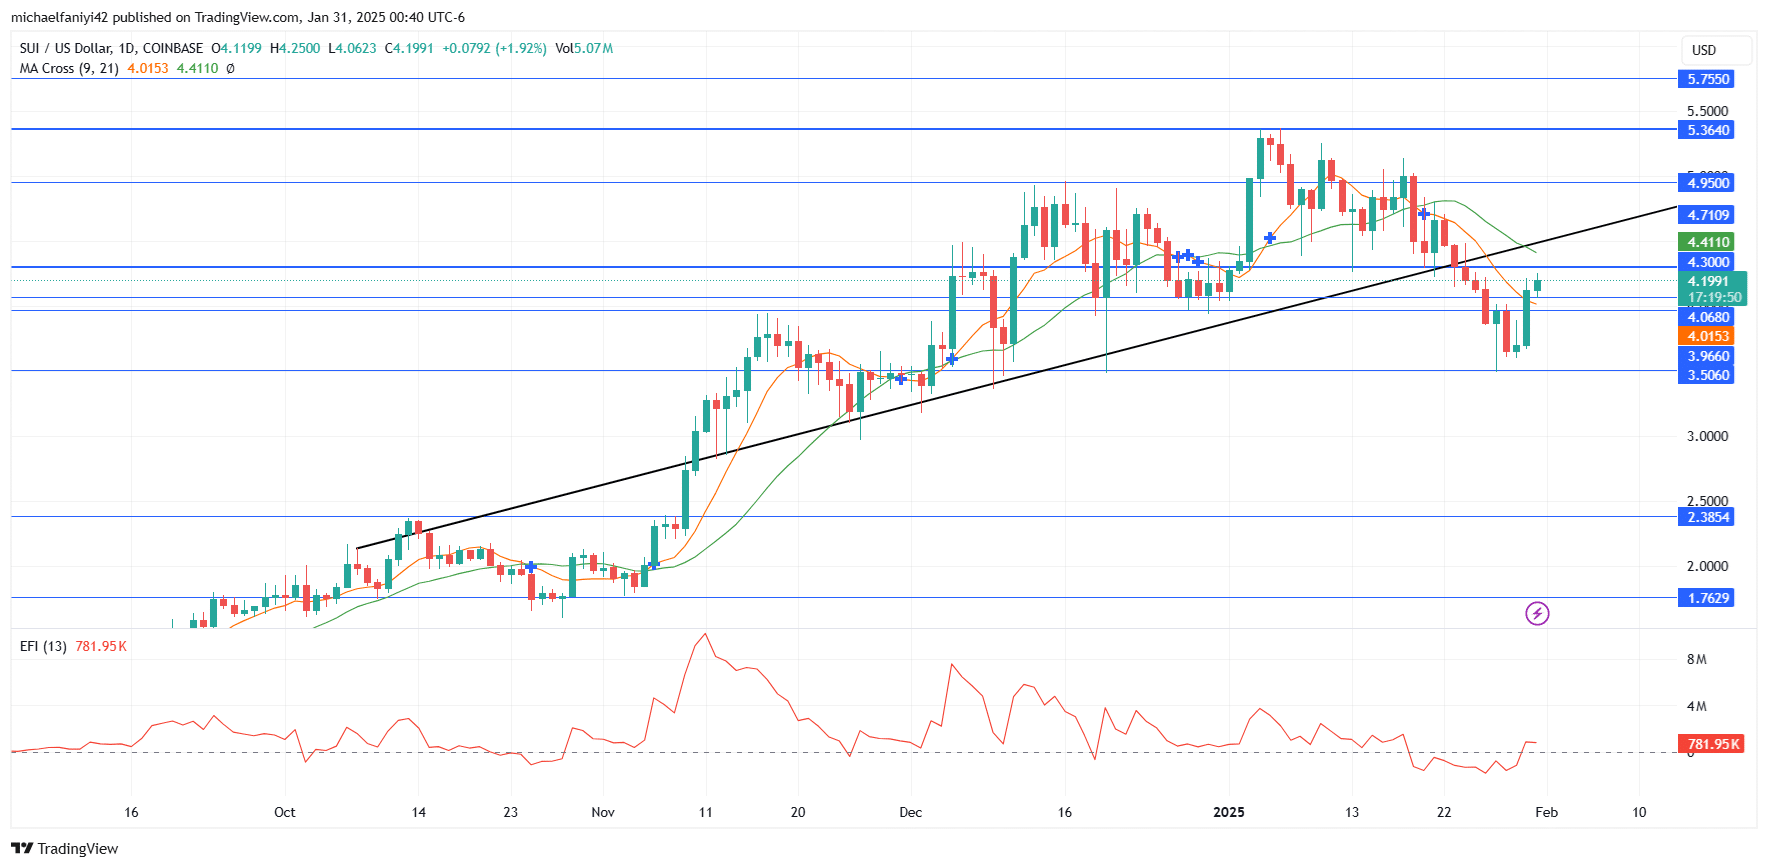Select the 5.7550 price level label
The width and height of the screenshot is (1768, 868).
1708,79
